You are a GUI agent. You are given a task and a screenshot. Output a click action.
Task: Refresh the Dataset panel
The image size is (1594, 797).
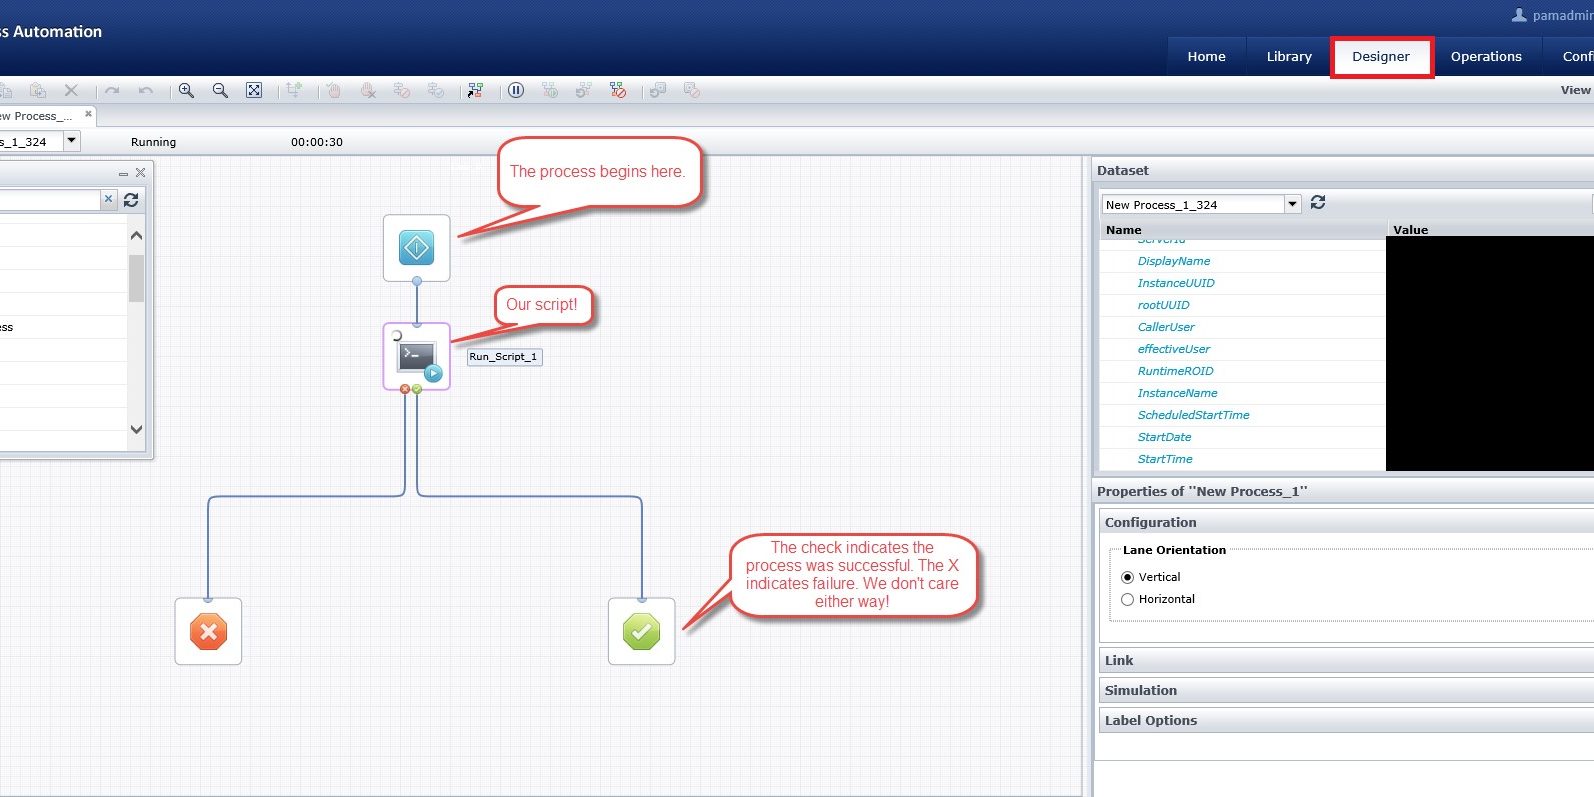1318,203
